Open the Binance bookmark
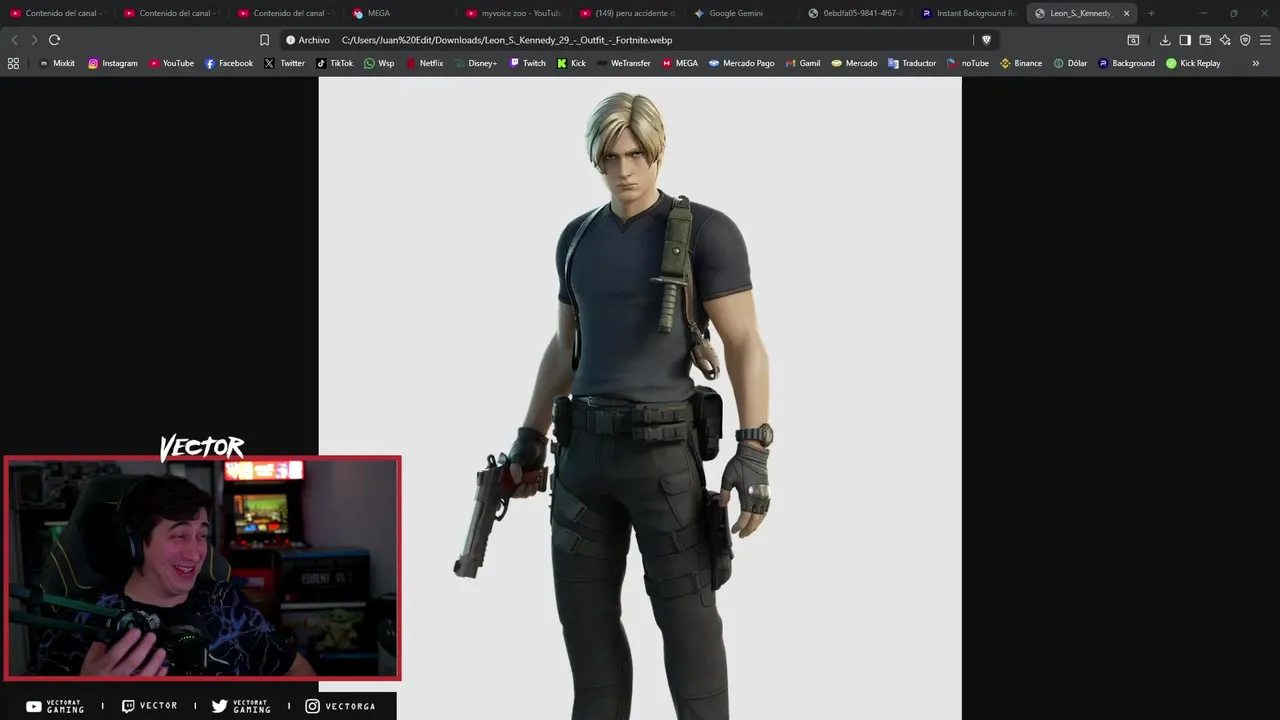This screenshot has width=1280, height=720. 1021,63
